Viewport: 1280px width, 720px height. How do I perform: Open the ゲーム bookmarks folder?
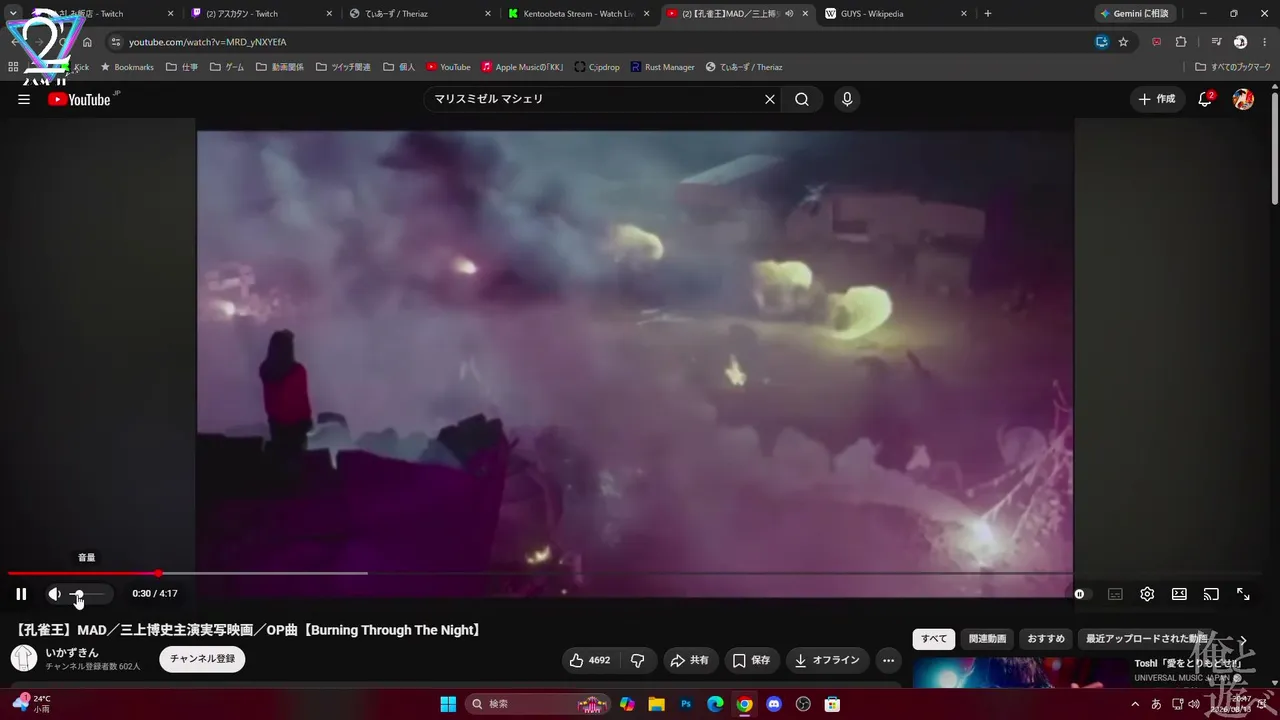(x=227, y=67)
